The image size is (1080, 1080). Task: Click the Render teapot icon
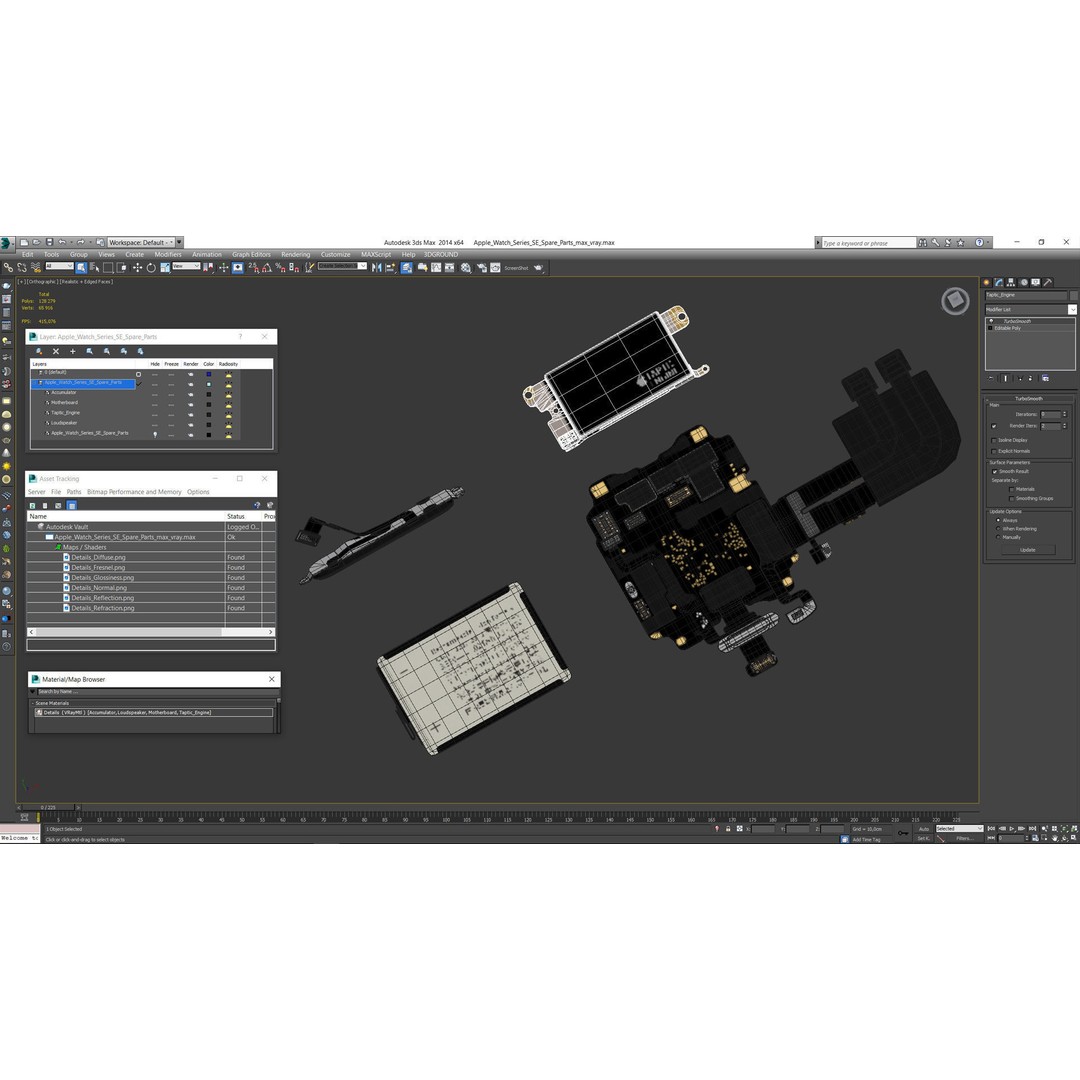[x=539, y=268]
